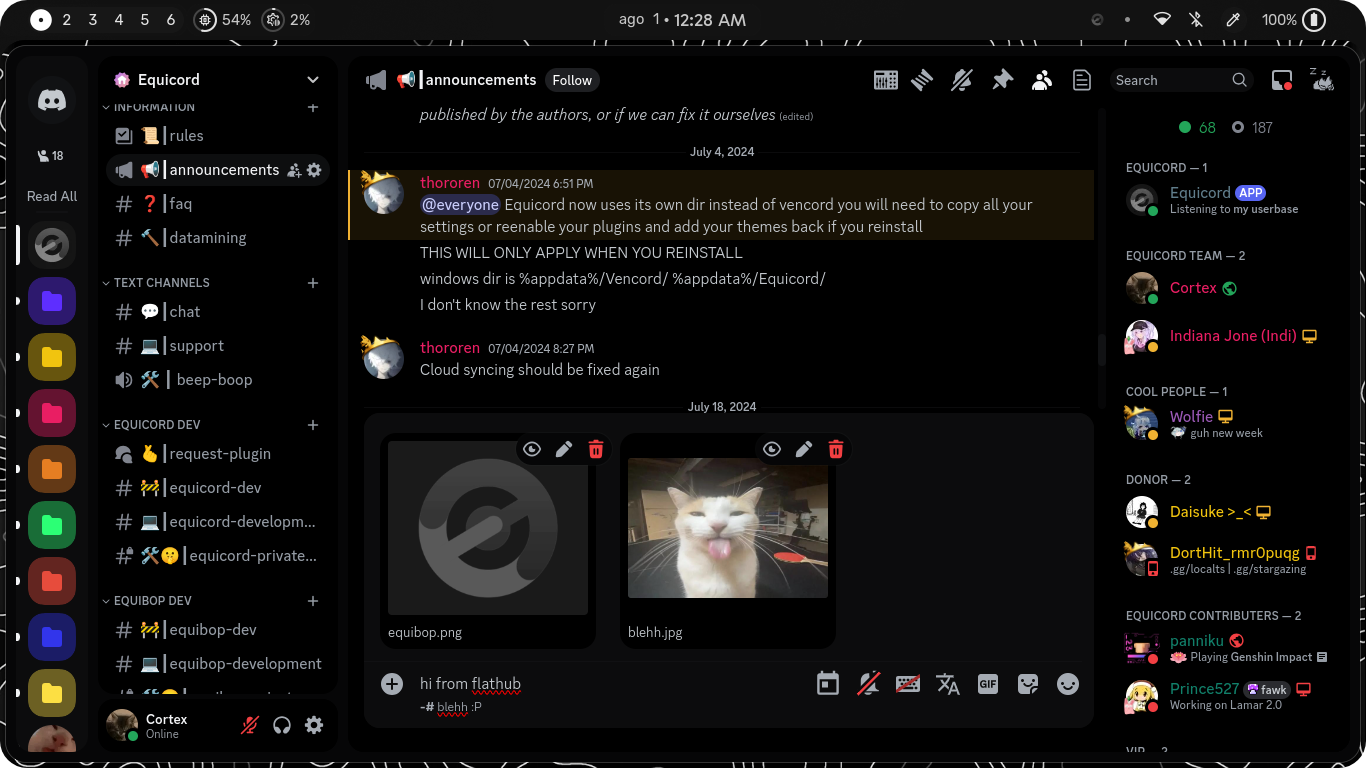The width and height of the screenshot is (1366, 768).
Task: Open the attachment plus button in message box
Action: [x=392, y=684]
